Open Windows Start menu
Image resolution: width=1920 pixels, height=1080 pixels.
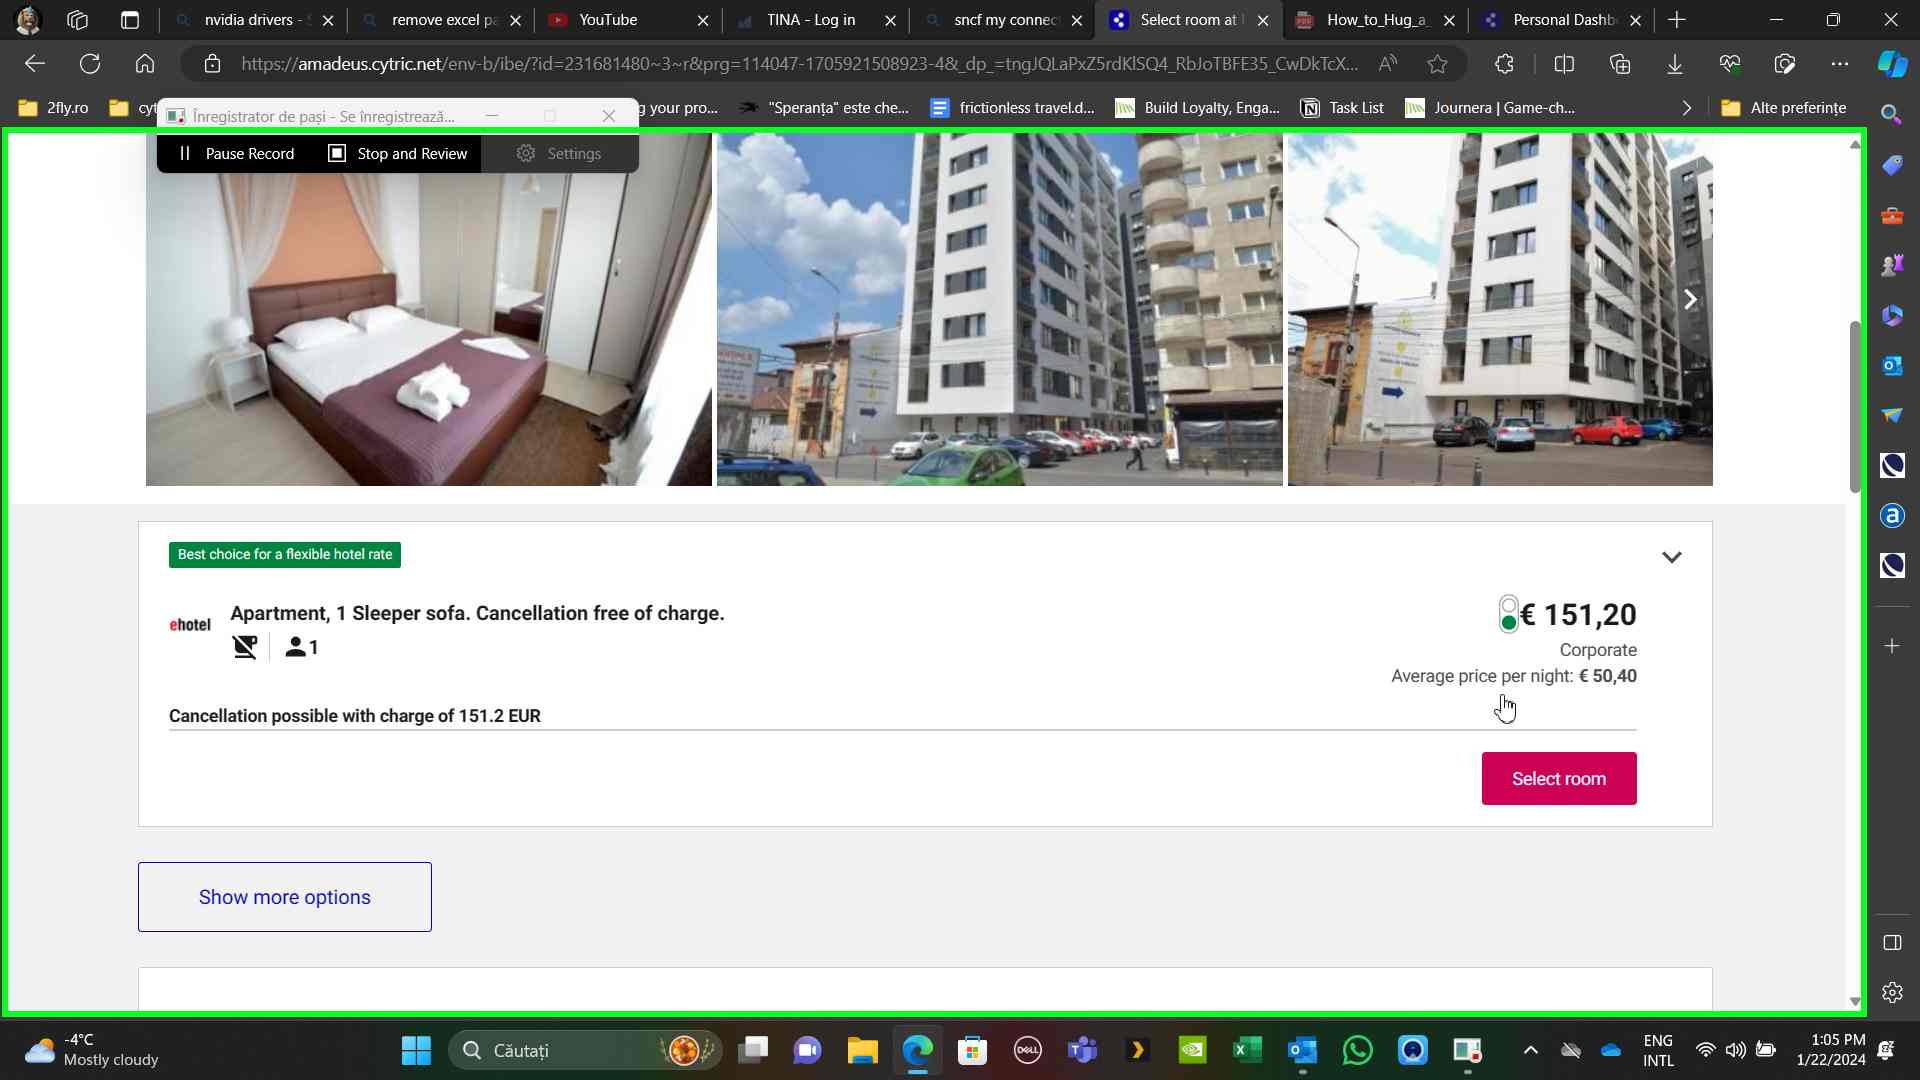click(416, 1050)
